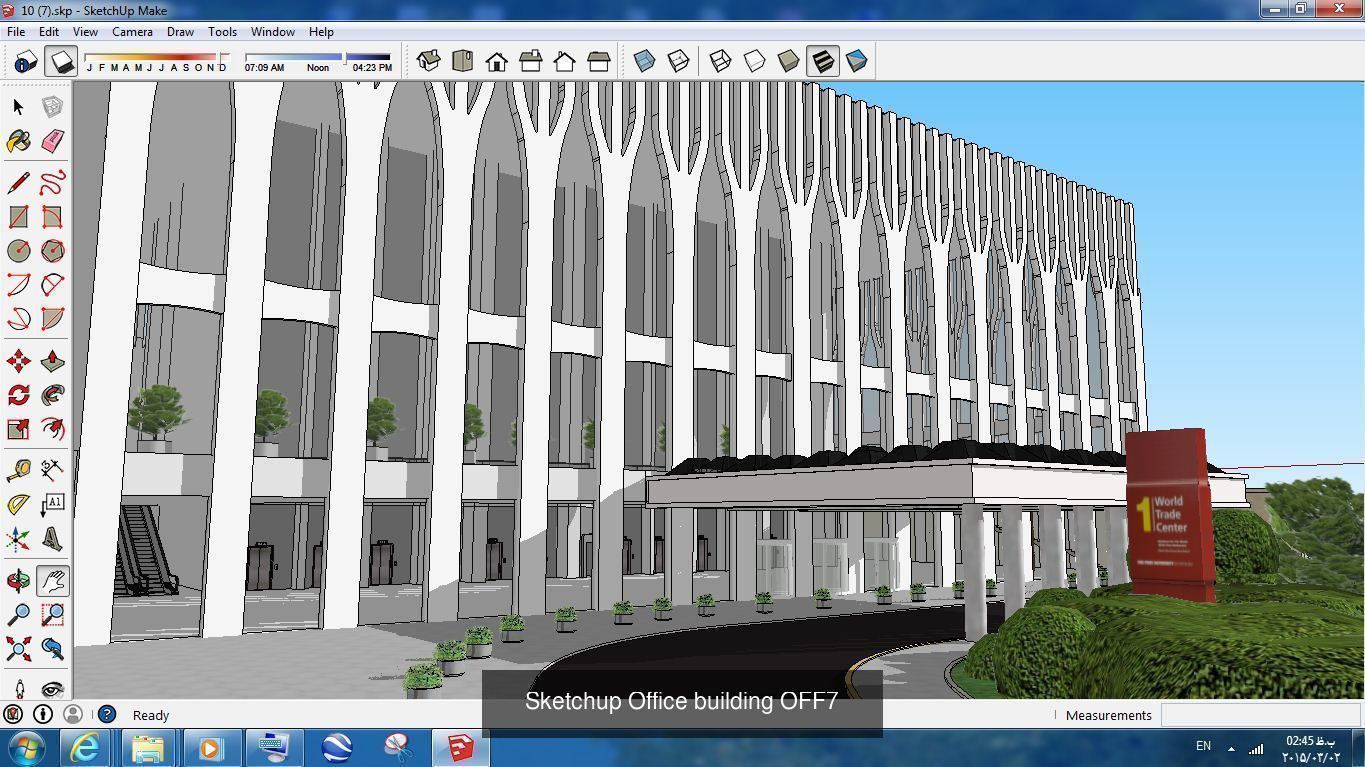Image resolution: width=1365 pixels, height=767 pixels.
Task: Select the 3D Text tool
Action: (x=52, y=539)
